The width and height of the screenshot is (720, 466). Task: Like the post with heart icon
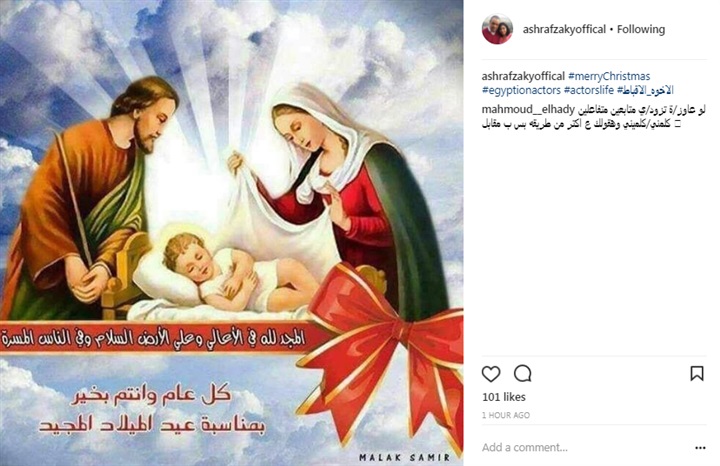point(491,374)
